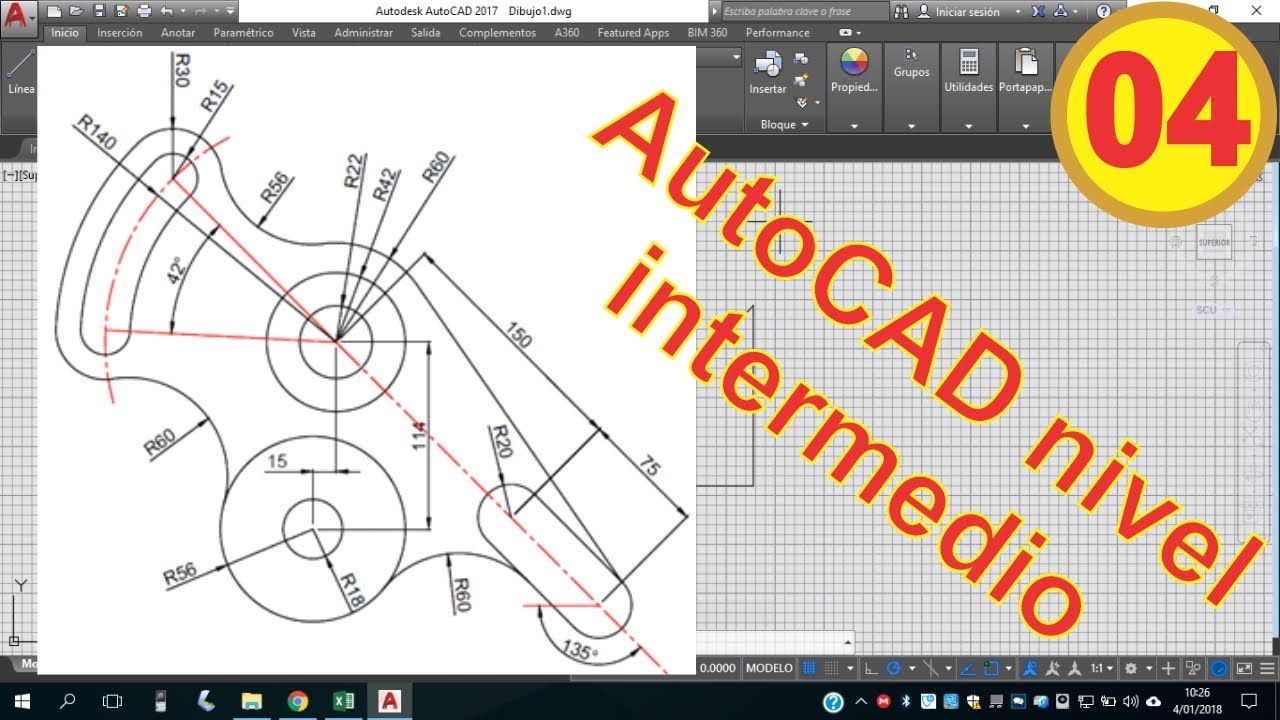This screenshot has height=720, width=1280.
Task: Toggle hardware acceleration blue circle
Action: [1219, 668]
